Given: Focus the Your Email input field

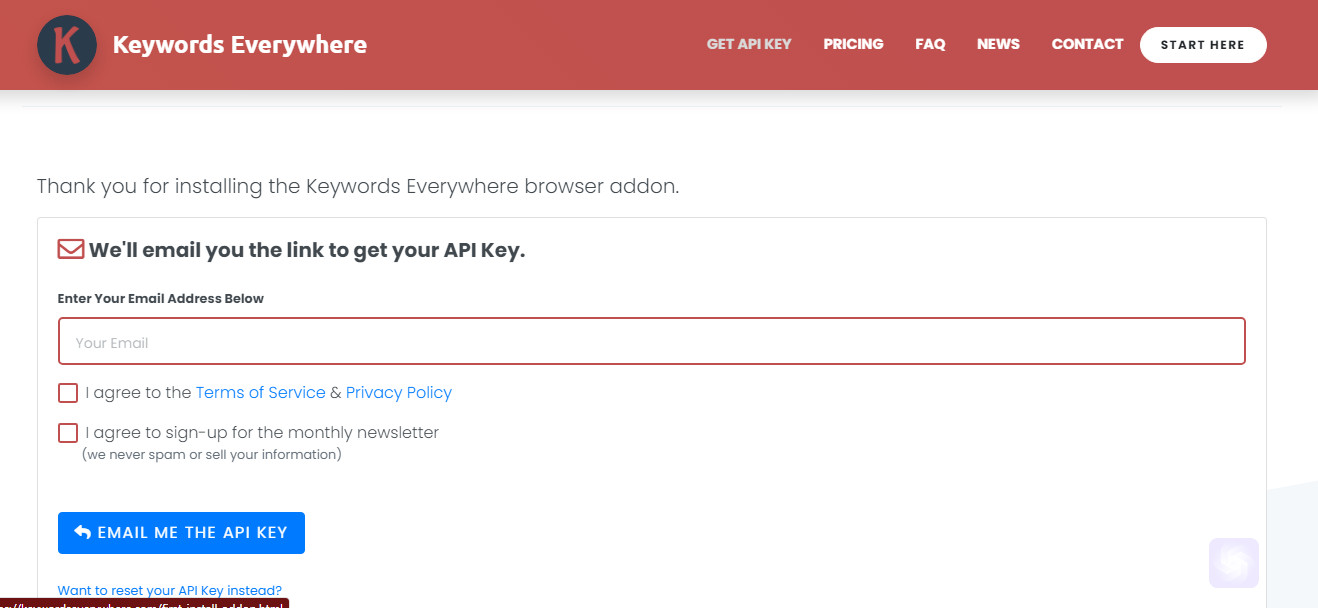Looking at the screenshot, I should pos(652,341).
